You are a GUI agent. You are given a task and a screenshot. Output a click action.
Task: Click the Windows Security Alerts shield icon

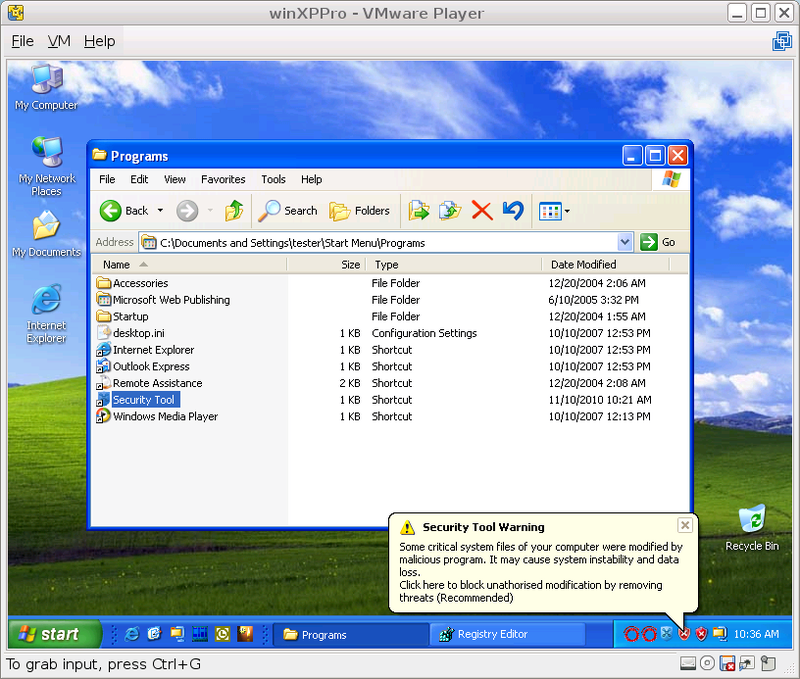click(x=702, y=634)
